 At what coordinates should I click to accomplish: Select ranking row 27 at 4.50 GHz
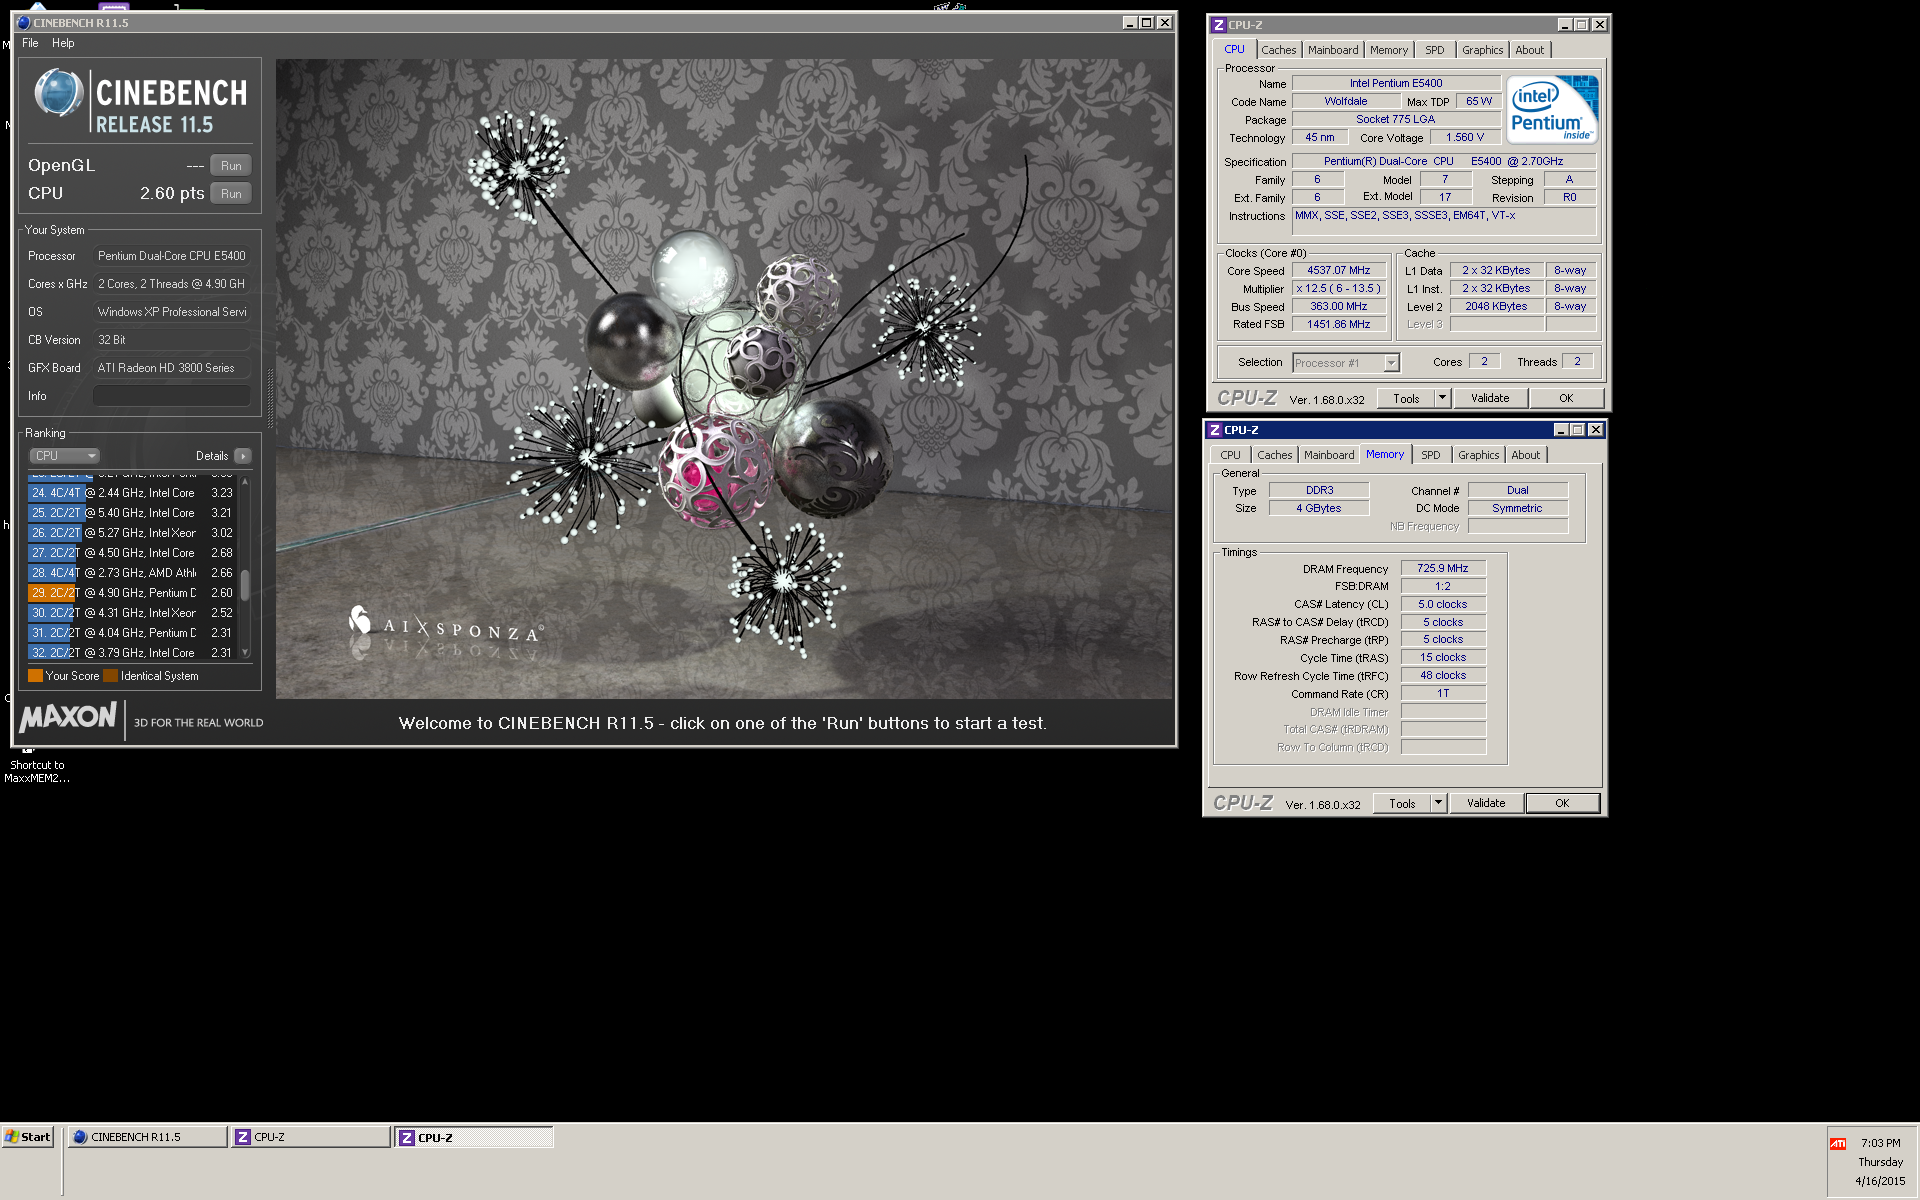click(x=132, y=553)
